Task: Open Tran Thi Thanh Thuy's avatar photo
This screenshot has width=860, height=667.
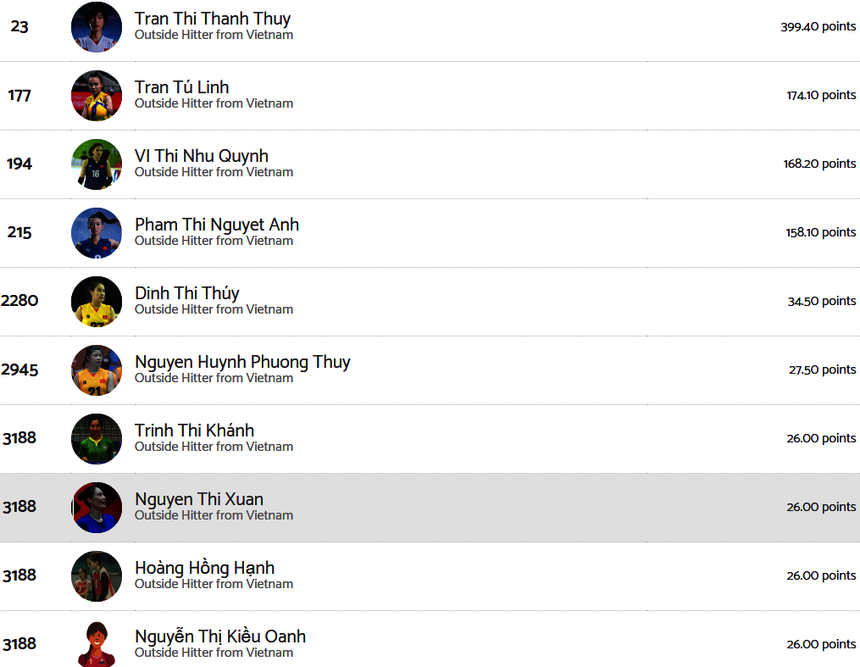Action: click(96, 27)
